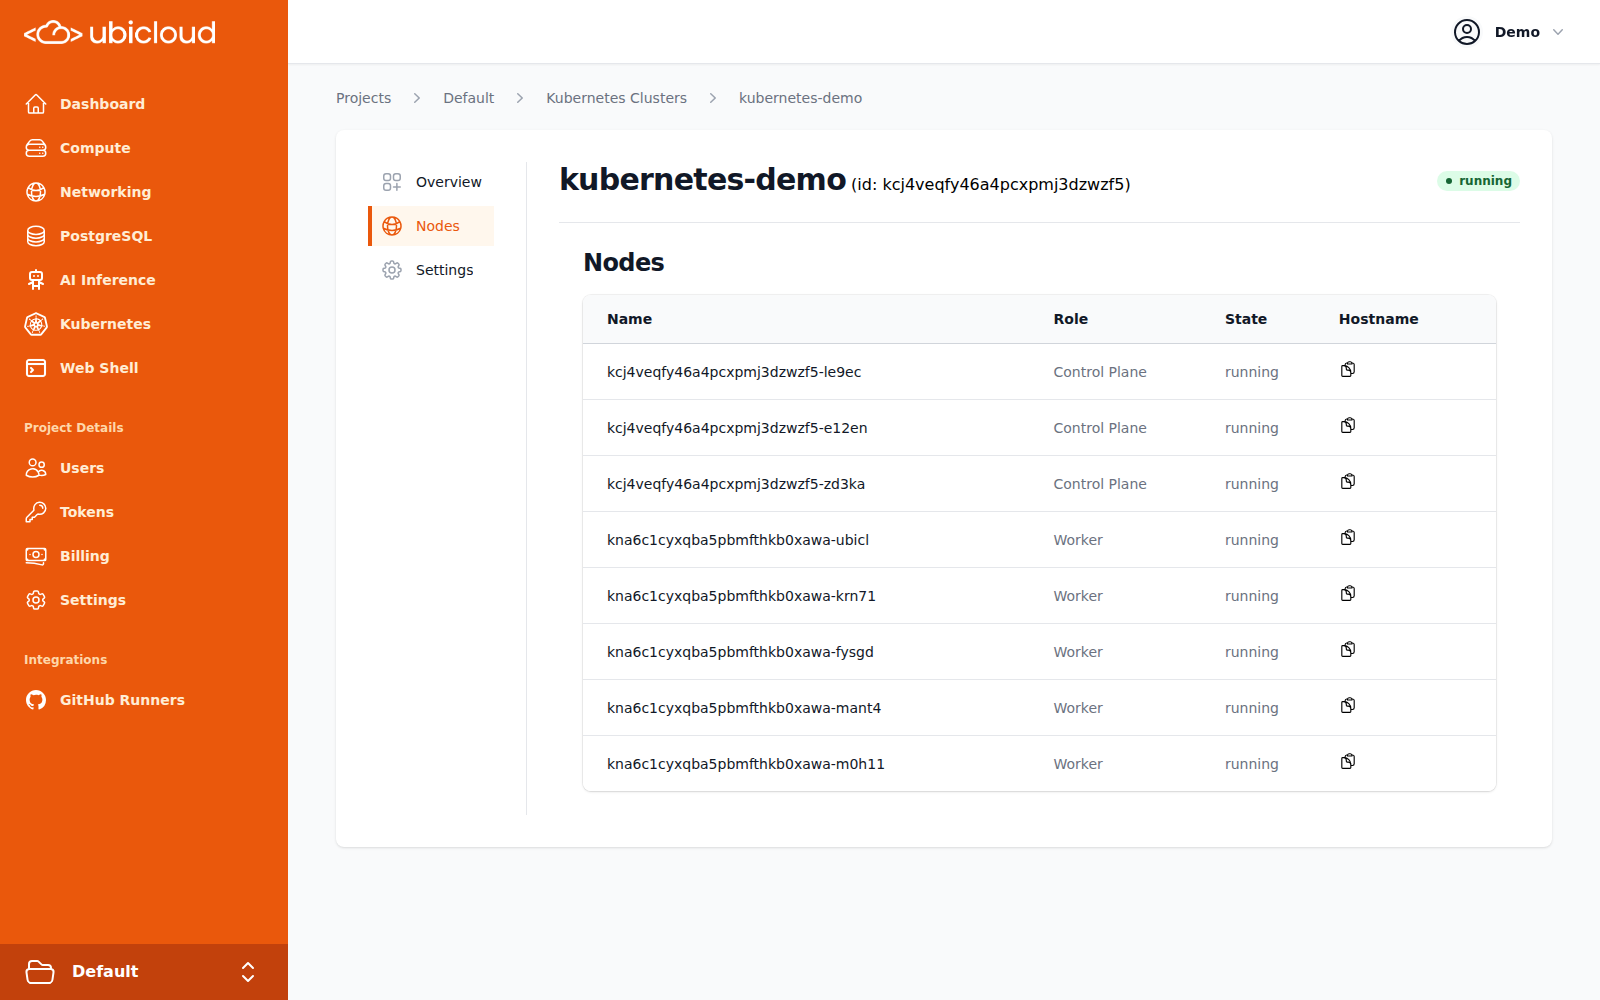Screen dimensions: 1600x1000
Task: Click node name kna6c1cyxqba5pbmfthkb0xawa-krn71
Action: pos(741,596)
